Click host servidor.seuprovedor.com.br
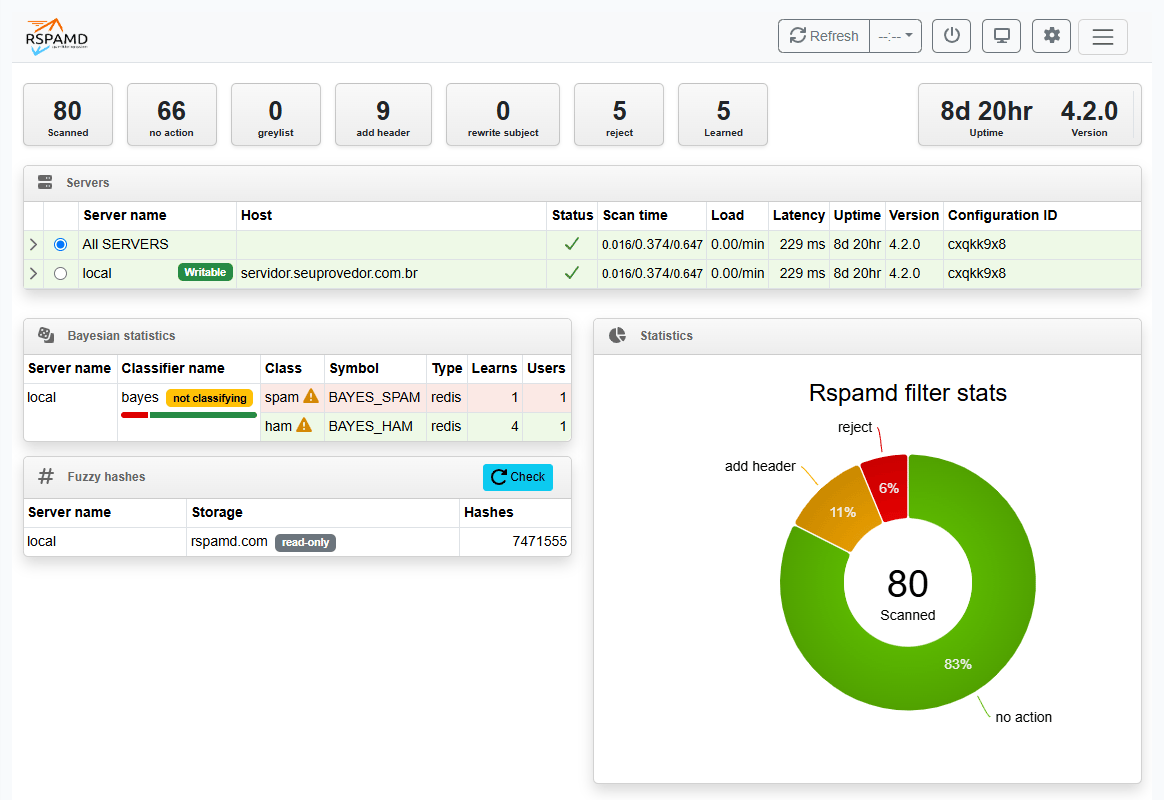This screenshot has height=800, width=1164. click(x=329, y=273)
